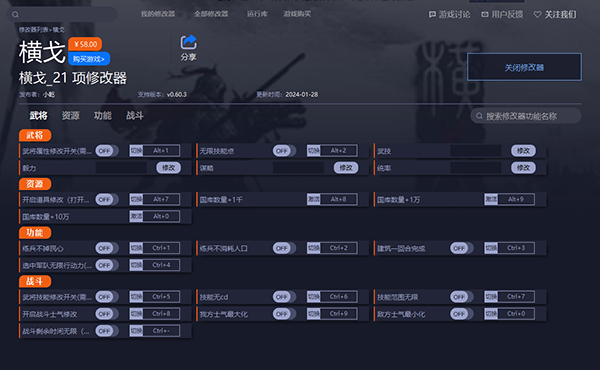Open 用户反馈 feedback icon link
This screenshot has width=600, height=370.
coord(485,15)
